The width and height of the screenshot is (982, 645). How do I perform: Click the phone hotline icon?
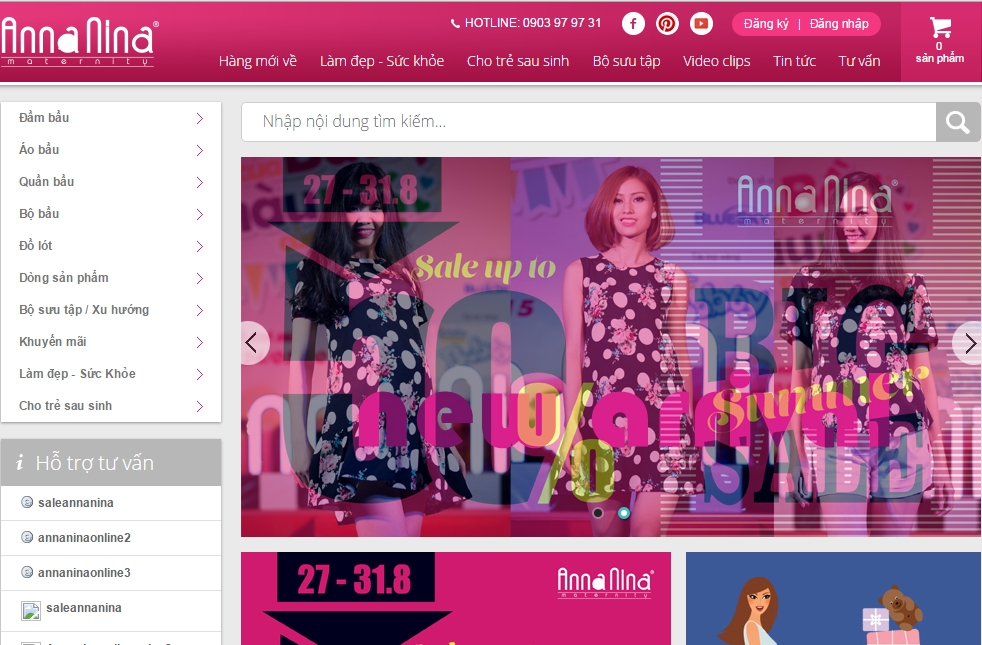coord(455,24)
